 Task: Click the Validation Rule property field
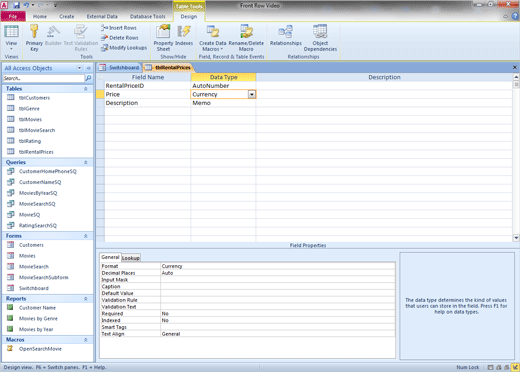(x=278, y=300)
